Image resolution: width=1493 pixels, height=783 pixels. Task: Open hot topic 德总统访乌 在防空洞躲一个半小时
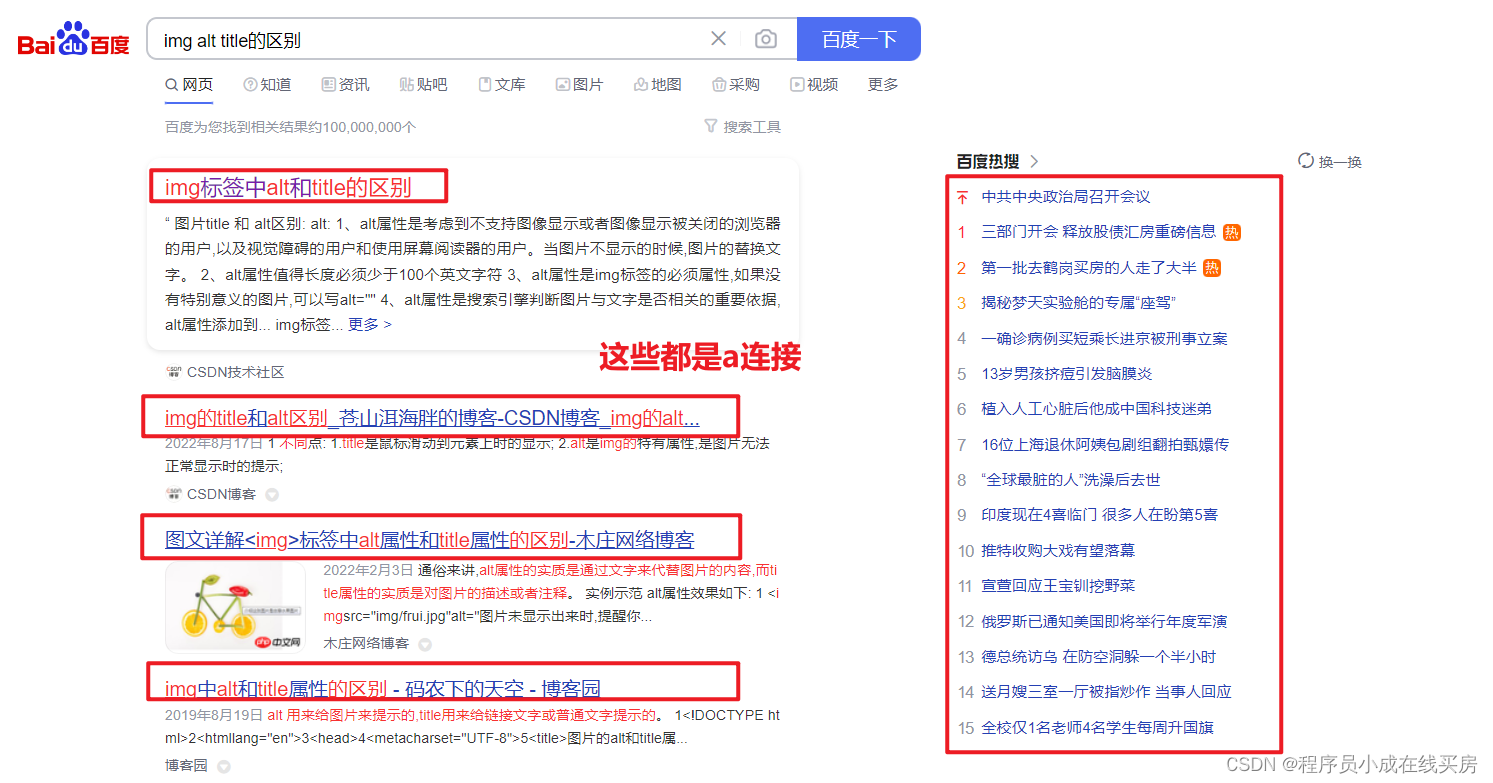point(1099,657)
